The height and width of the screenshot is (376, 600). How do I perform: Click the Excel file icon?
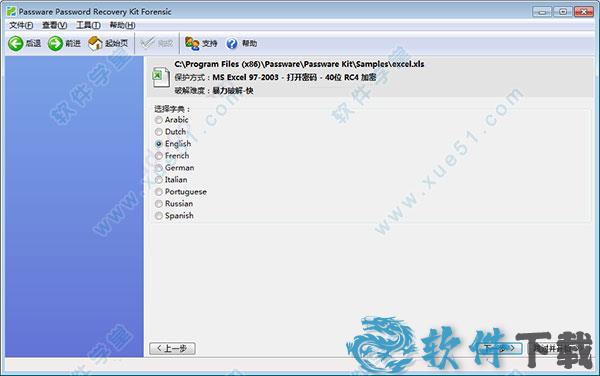point(161,77)
